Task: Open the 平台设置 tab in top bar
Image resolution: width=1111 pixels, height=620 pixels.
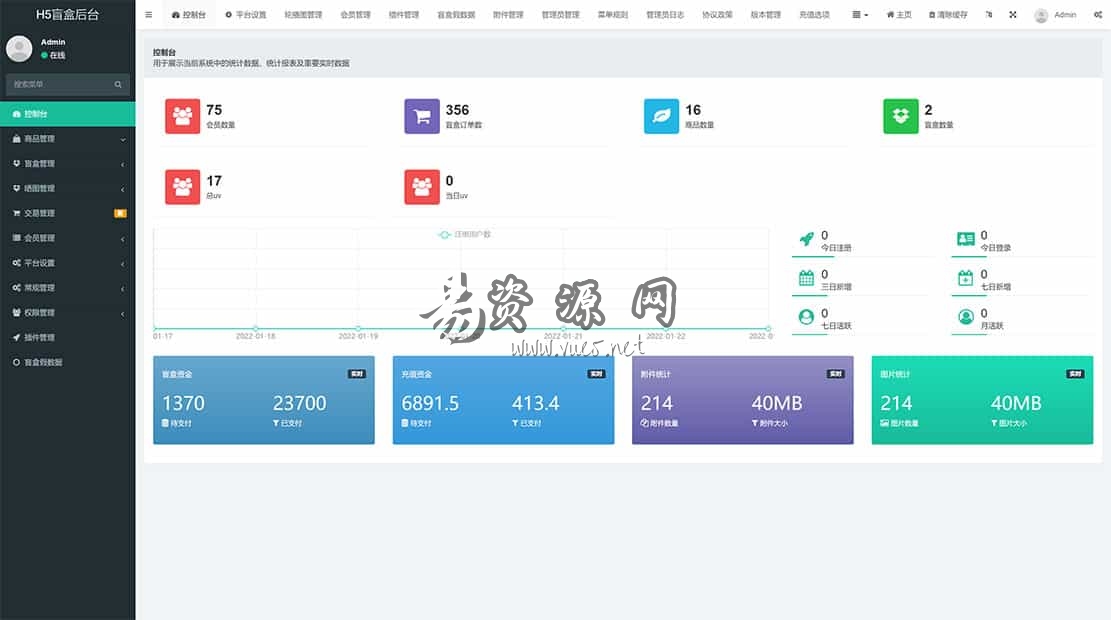Action: pyautogui.click(x=246, y=14)
